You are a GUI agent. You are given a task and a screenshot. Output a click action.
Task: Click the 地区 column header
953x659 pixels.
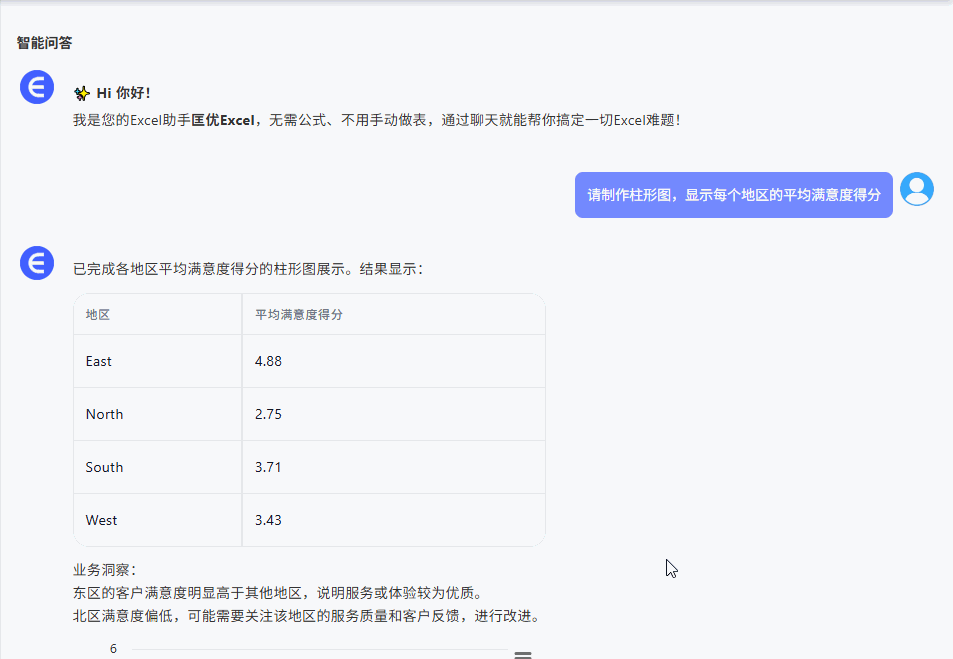point(158,314)
